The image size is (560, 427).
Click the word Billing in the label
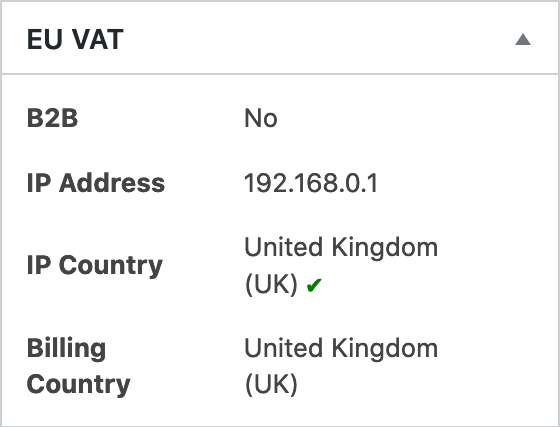[66, 349]
